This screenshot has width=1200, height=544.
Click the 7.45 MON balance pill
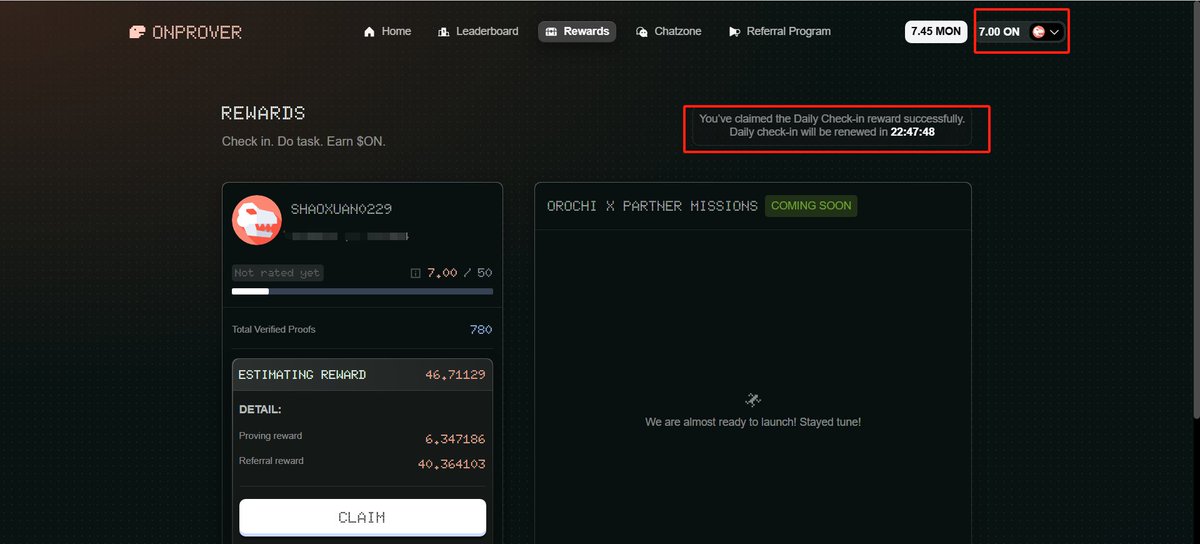(x=936, y=32)
